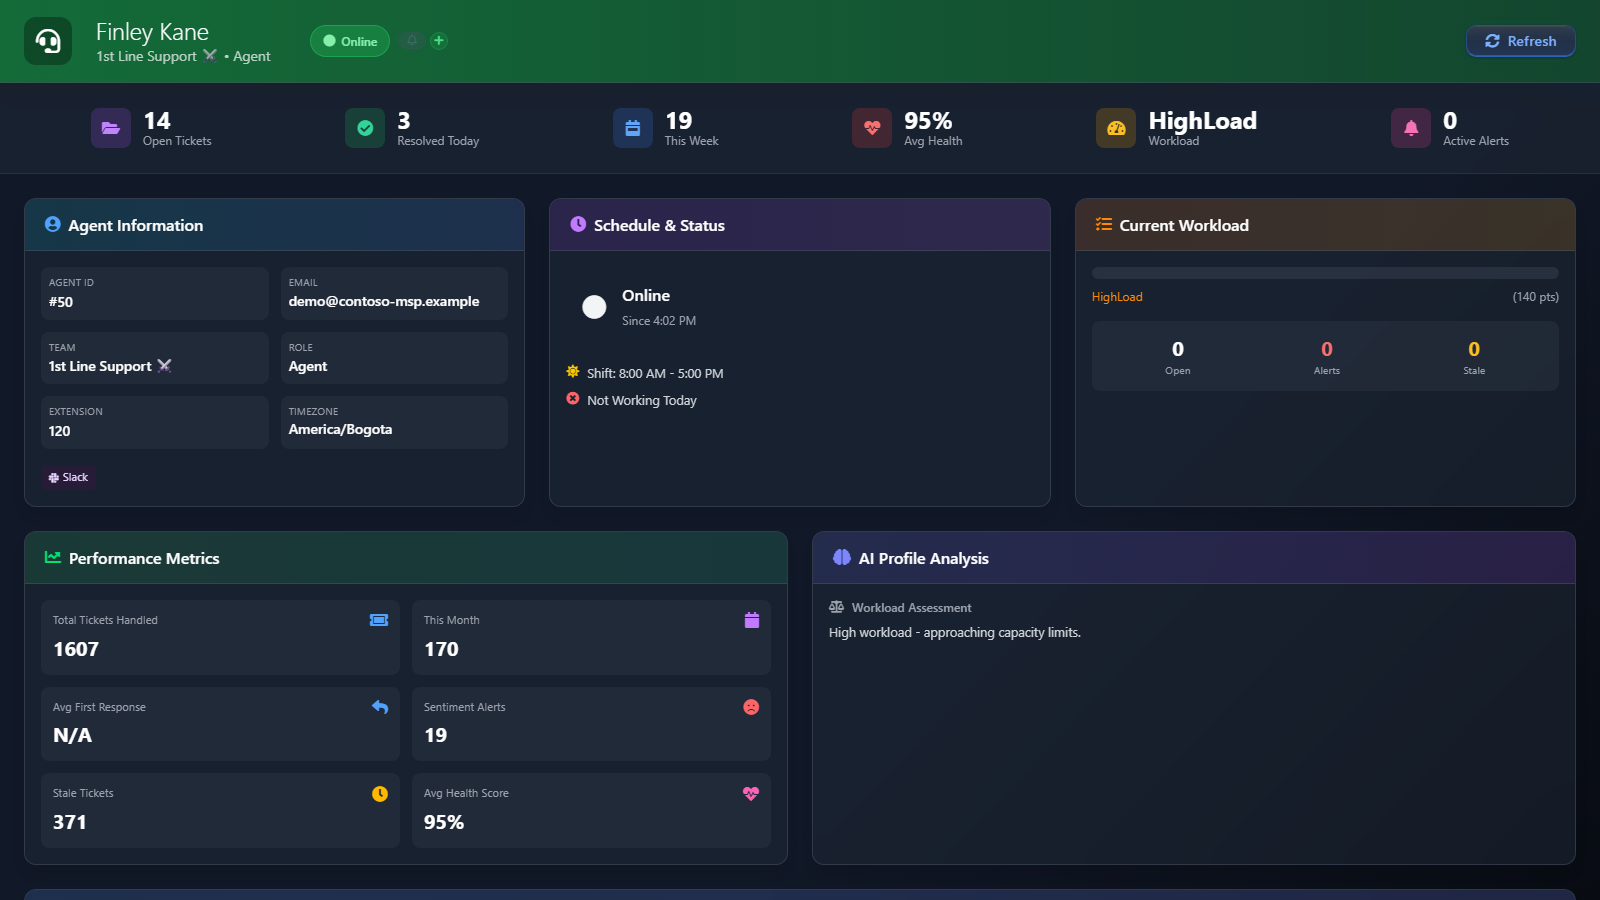Image resolution: width=1600 pixels, height=900 pixels.
Task: Click the Online status badge in header
Action: [x=350, y=41]
